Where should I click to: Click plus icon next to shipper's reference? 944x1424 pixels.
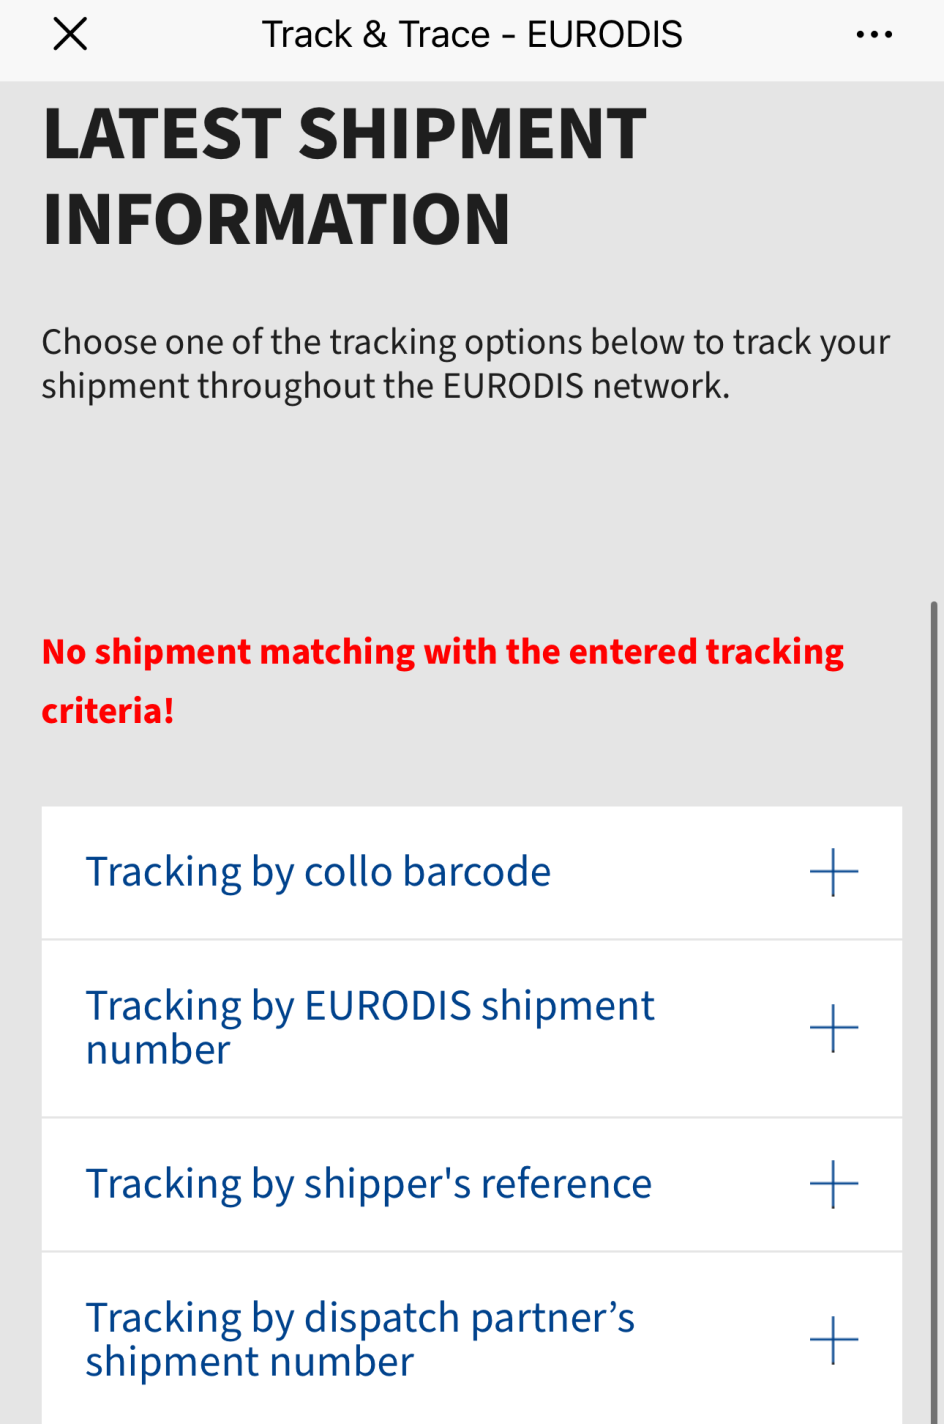(x=834, y=1185)
